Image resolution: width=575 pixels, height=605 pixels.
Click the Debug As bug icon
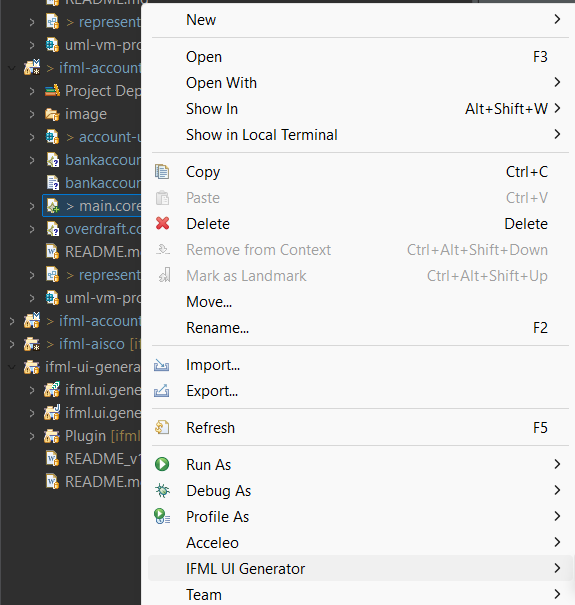(x=162, y=490)
